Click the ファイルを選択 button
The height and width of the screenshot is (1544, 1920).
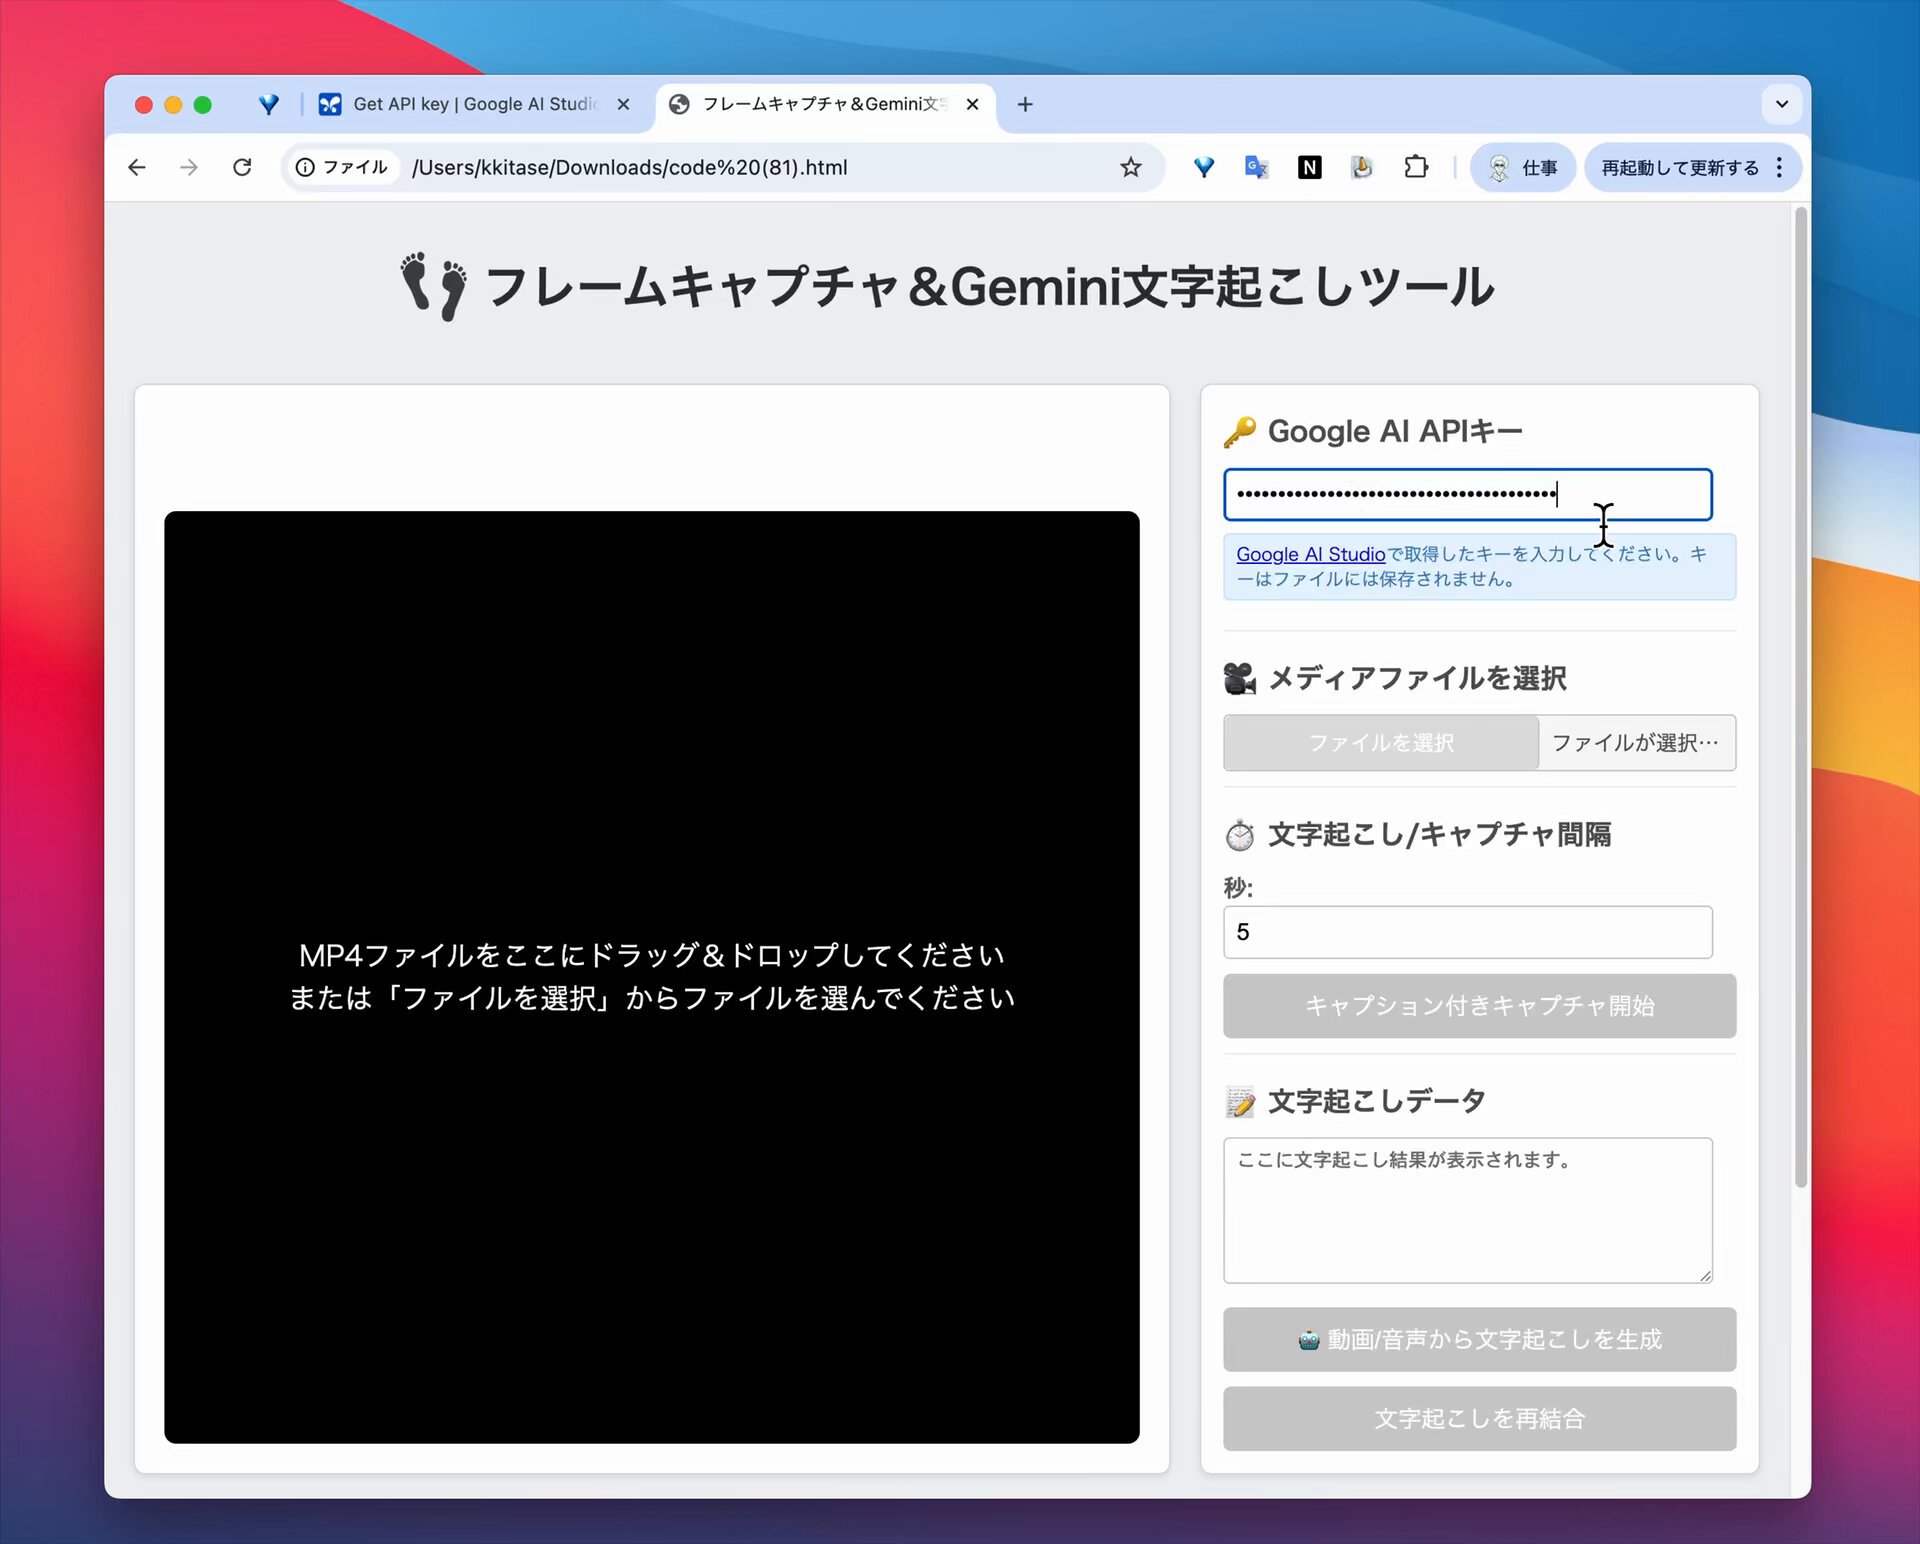[x=1381, y=743]
